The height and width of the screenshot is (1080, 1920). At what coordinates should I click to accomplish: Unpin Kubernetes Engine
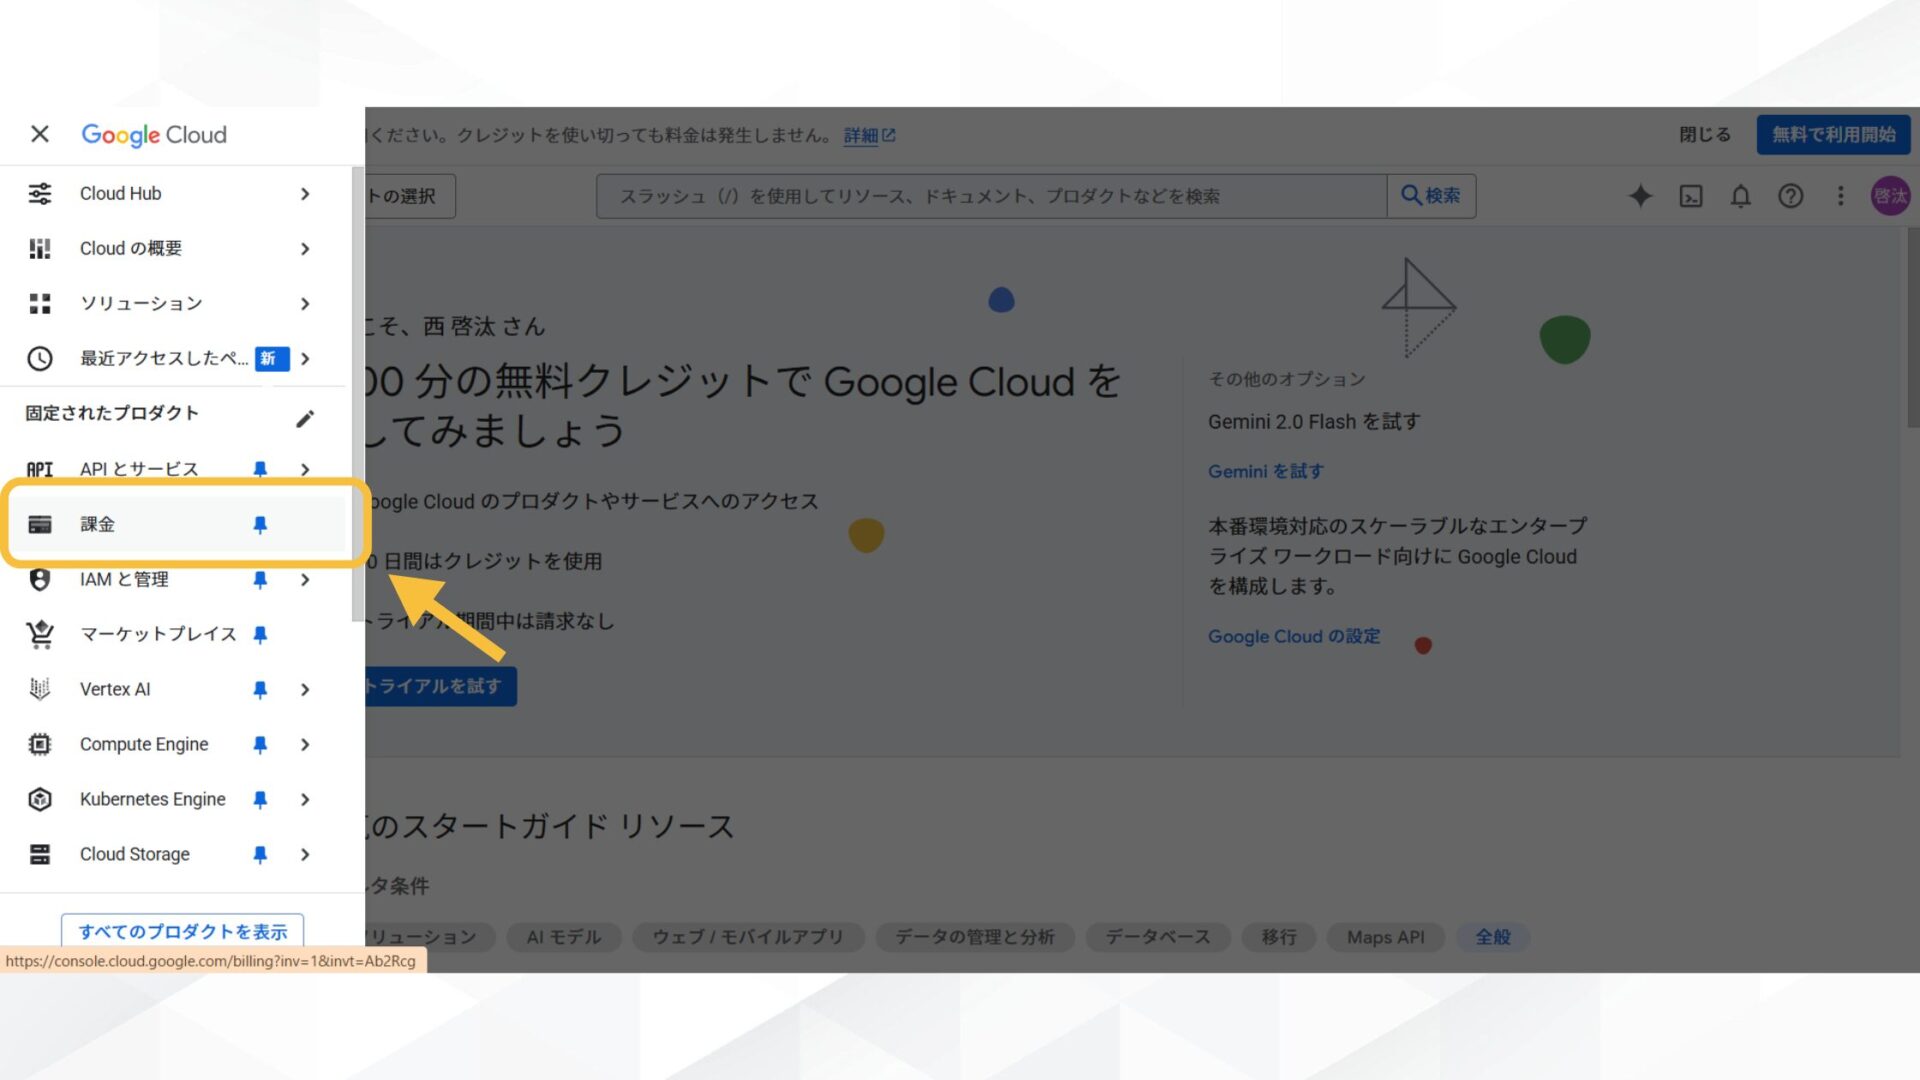point(260,799)
